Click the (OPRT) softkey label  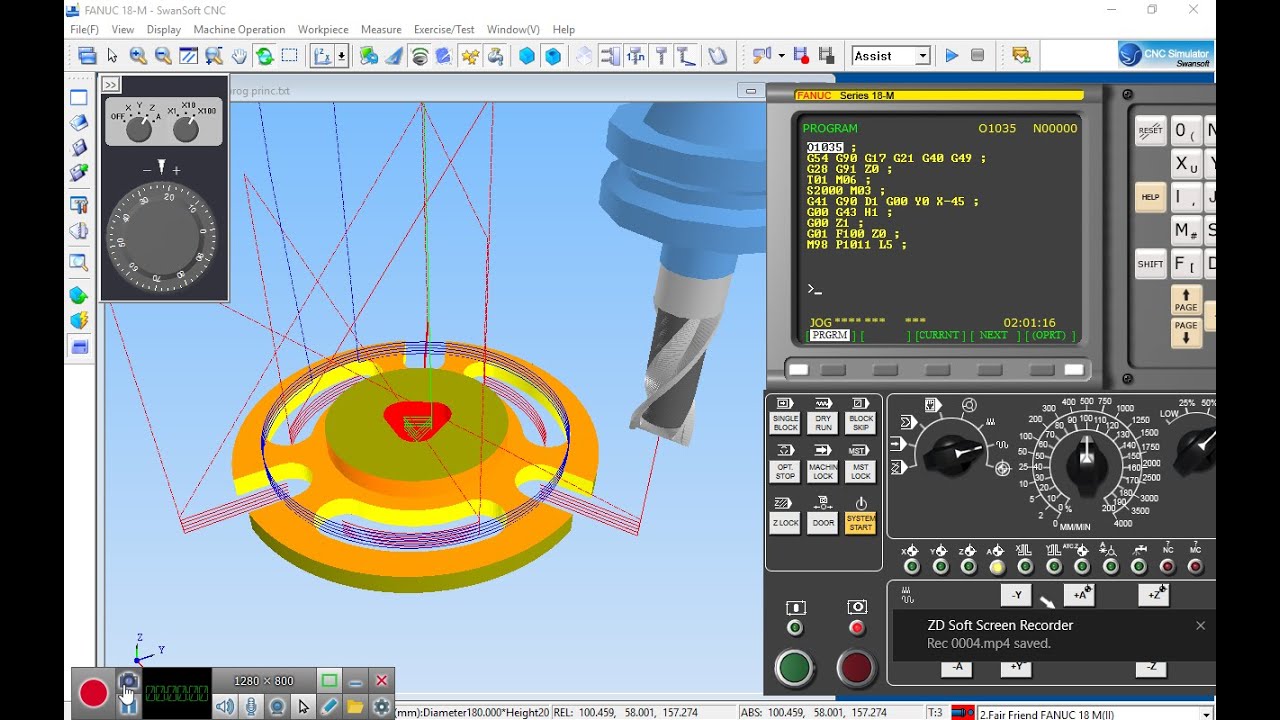1049,335
